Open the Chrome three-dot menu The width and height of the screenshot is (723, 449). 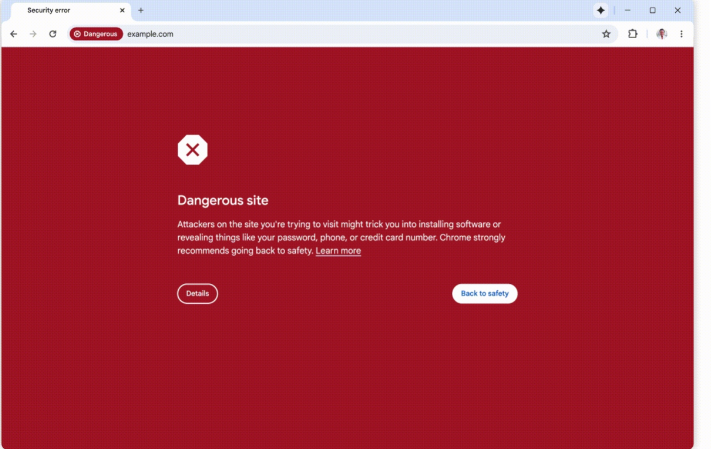click(x=682, y=34)
